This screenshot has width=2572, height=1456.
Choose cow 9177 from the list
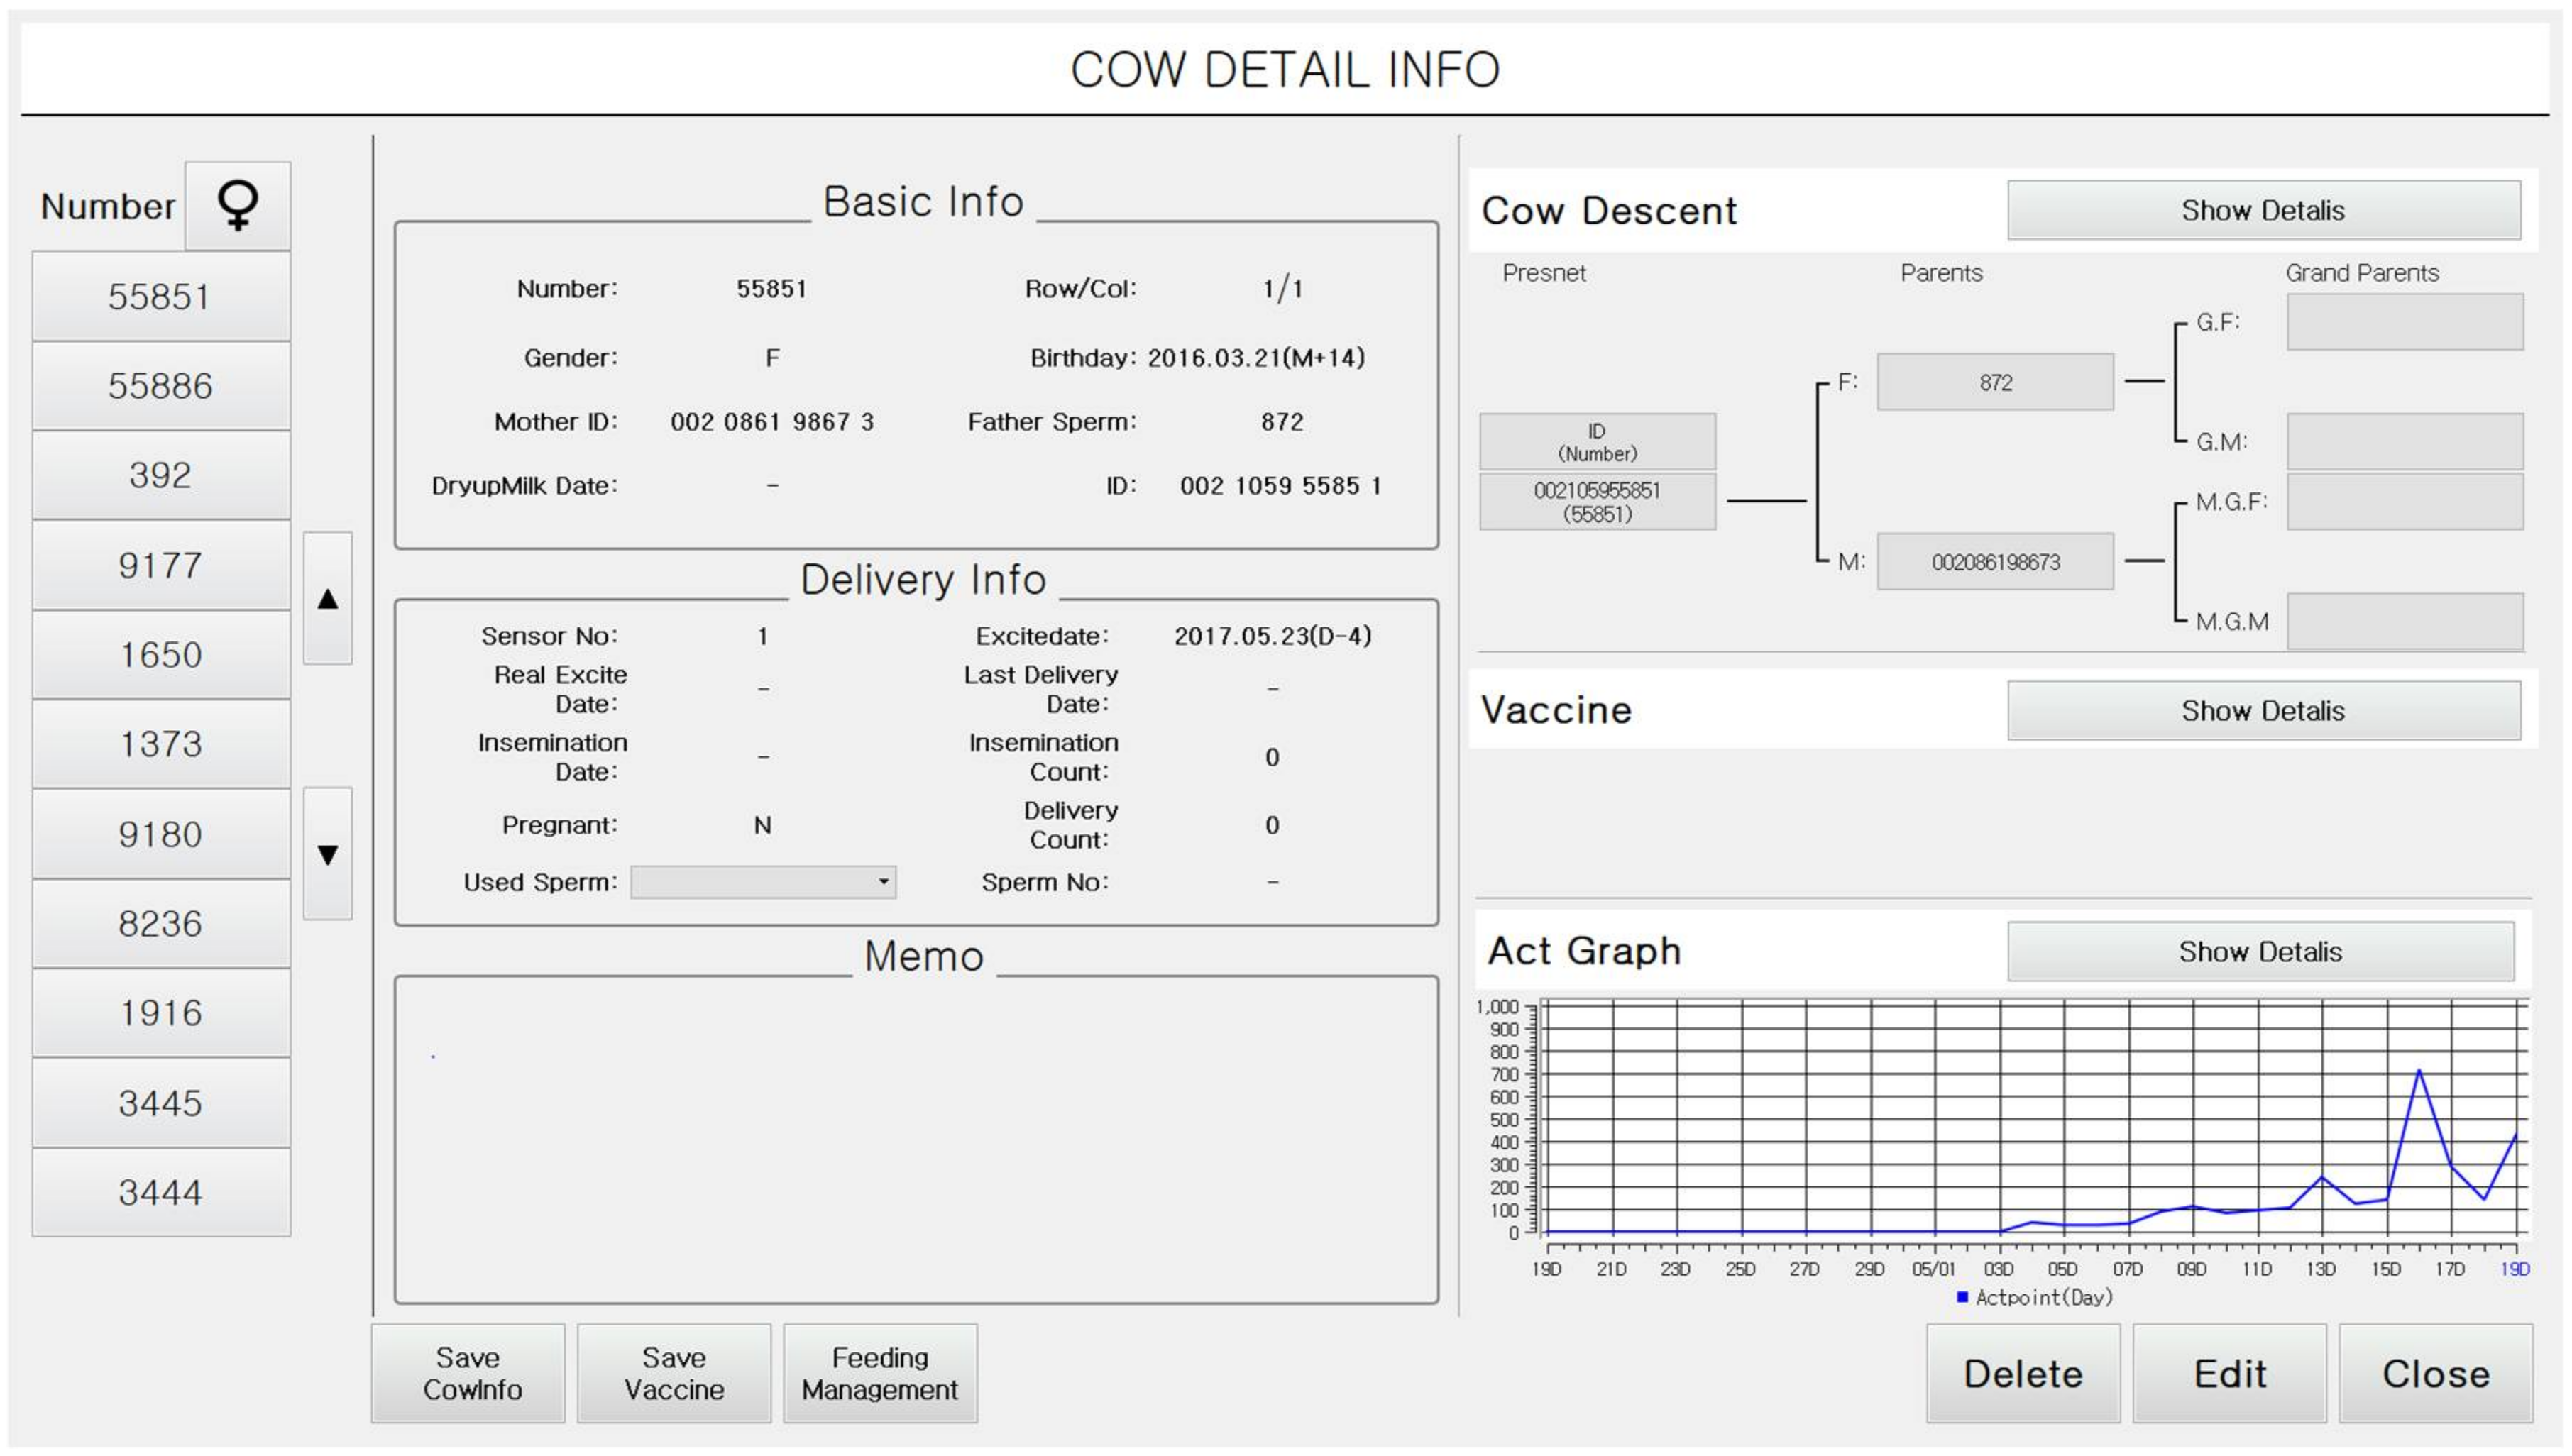161,565
